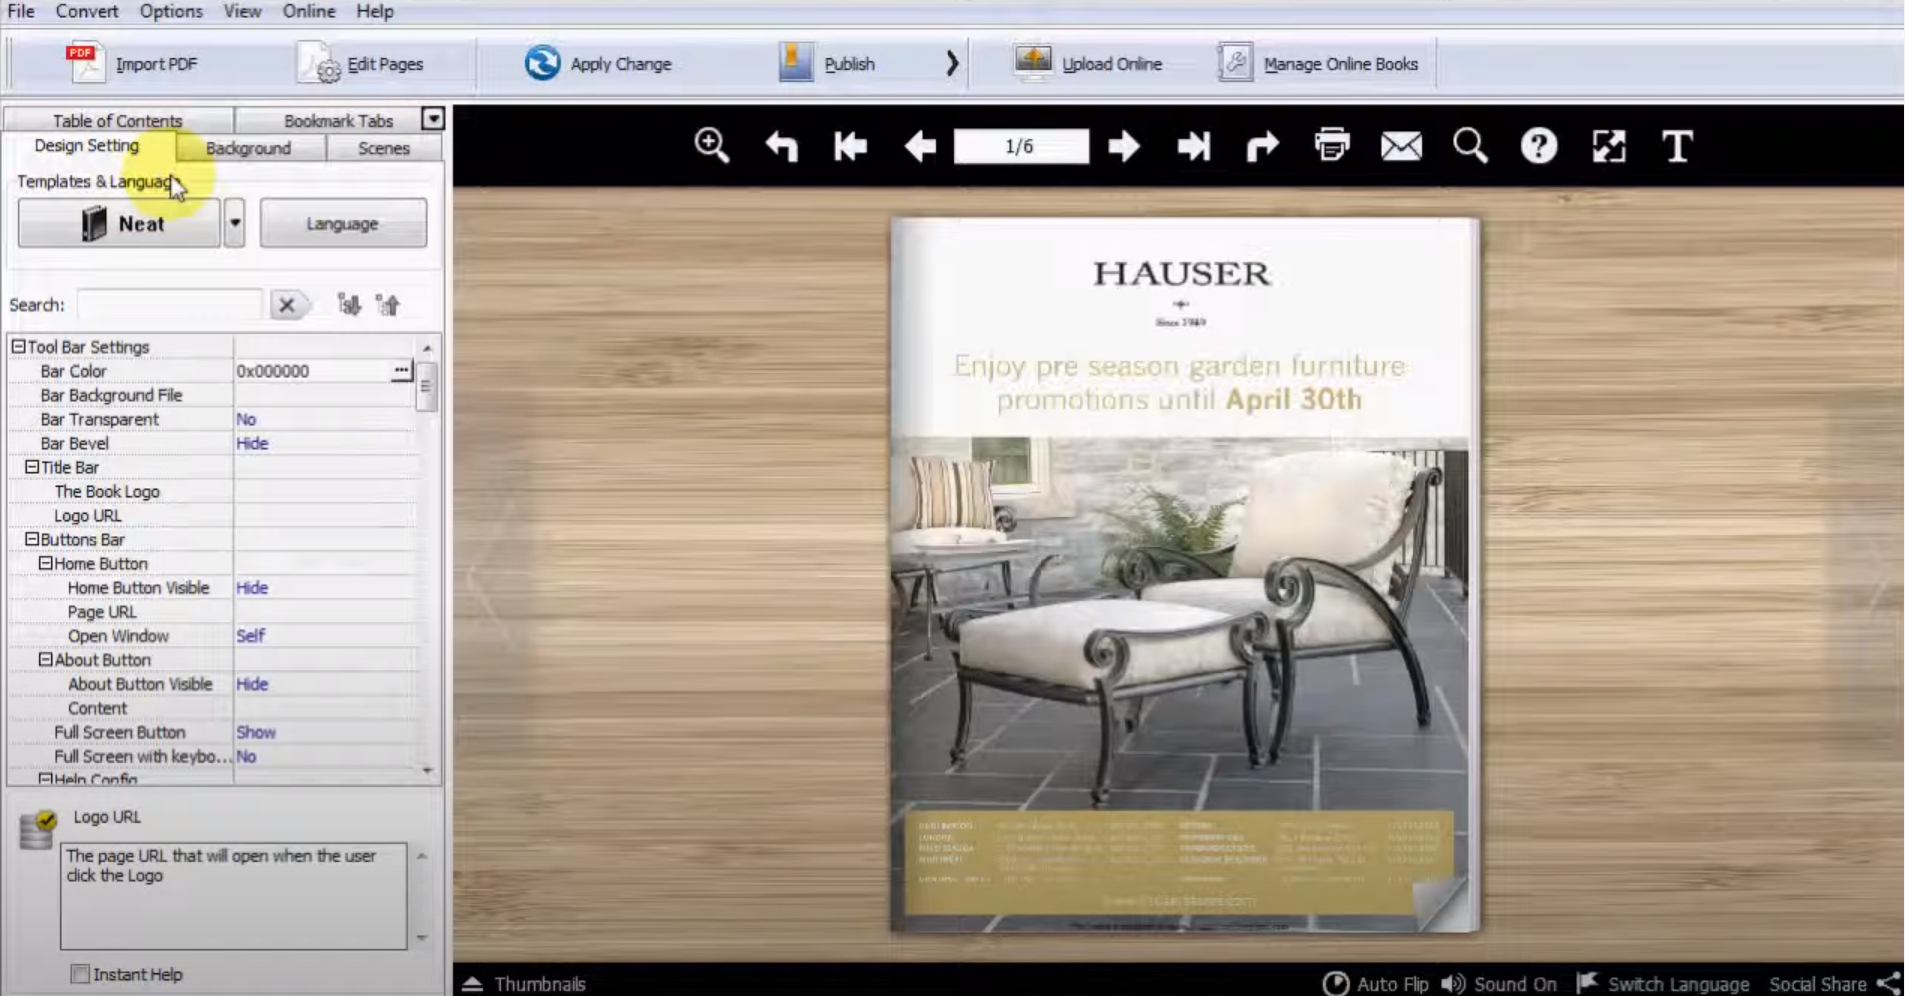Clear the search field with X button
Image resolution: width=1905 pixels, height=996 pixels.
[287, 305]
